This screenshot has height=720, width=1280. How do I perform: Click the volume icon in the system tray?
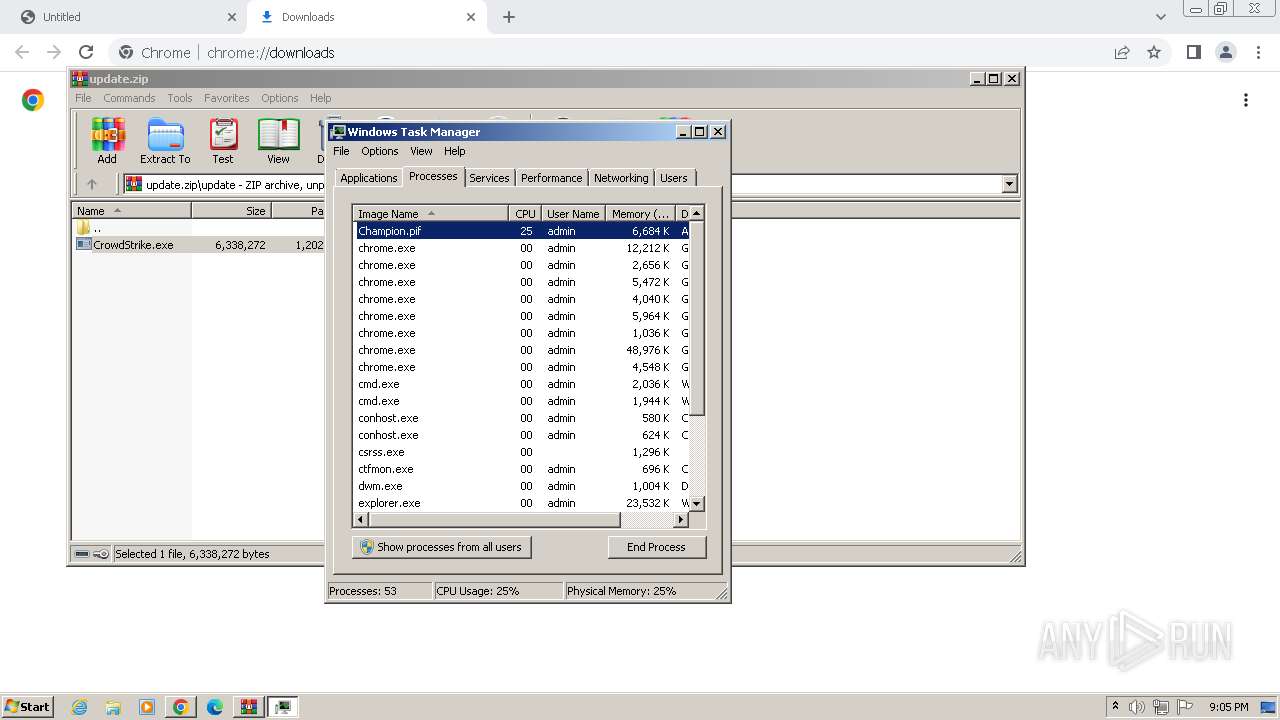[1137, 707]
